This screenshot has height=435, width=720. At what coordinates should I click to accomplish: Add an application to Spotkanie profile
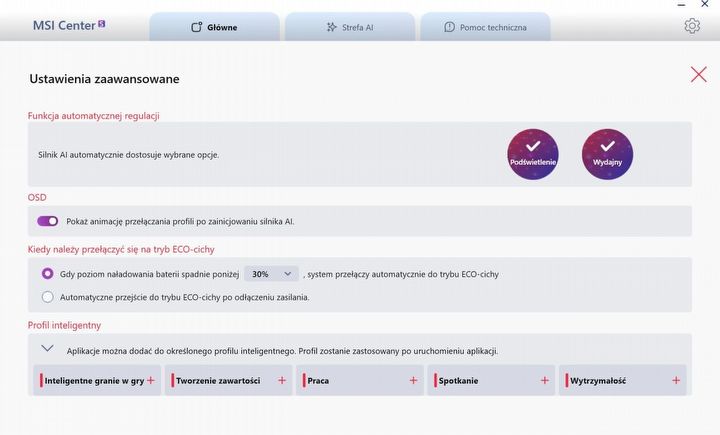(x=545, y=381)
